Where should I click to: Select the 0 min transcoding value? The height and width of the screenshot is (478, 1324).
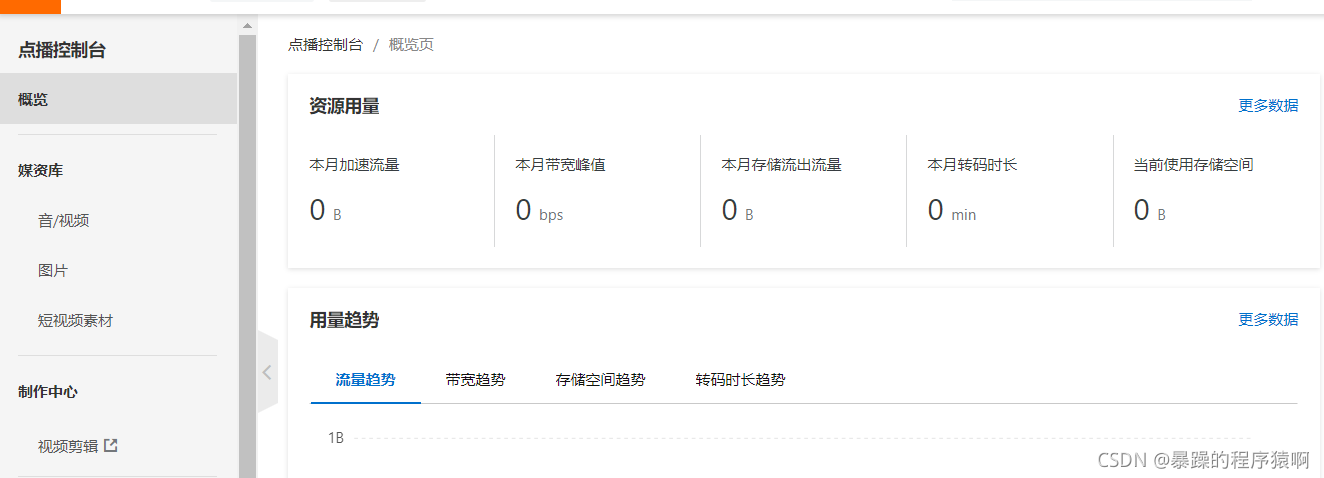(x=952, y=211)
